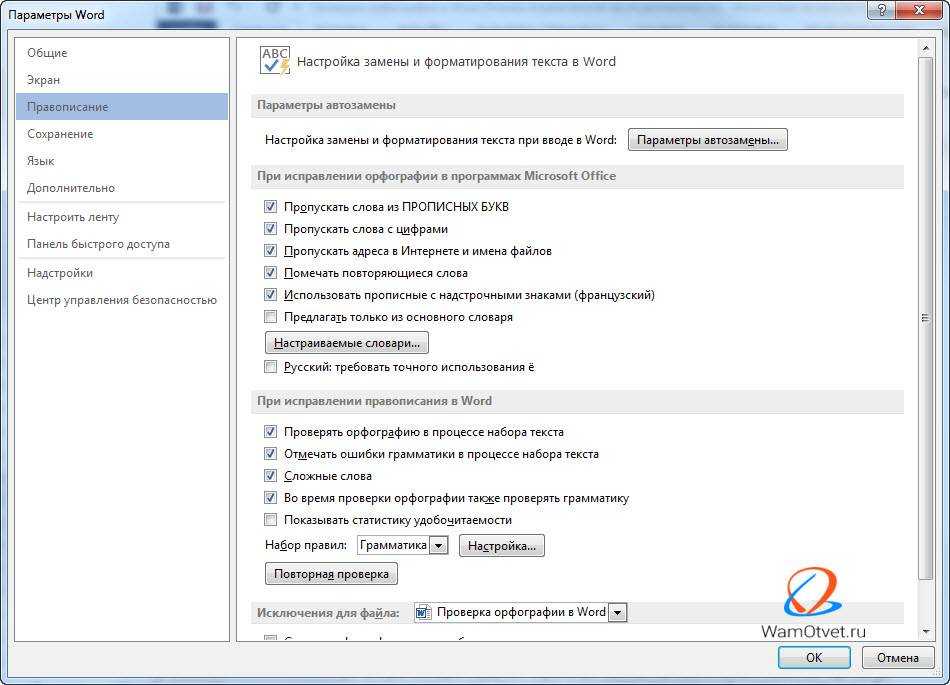Image resolution: width=950 pixels, height=685 pixels.
Task: Open the Общие settings category
Action: (x=47, y=53)
